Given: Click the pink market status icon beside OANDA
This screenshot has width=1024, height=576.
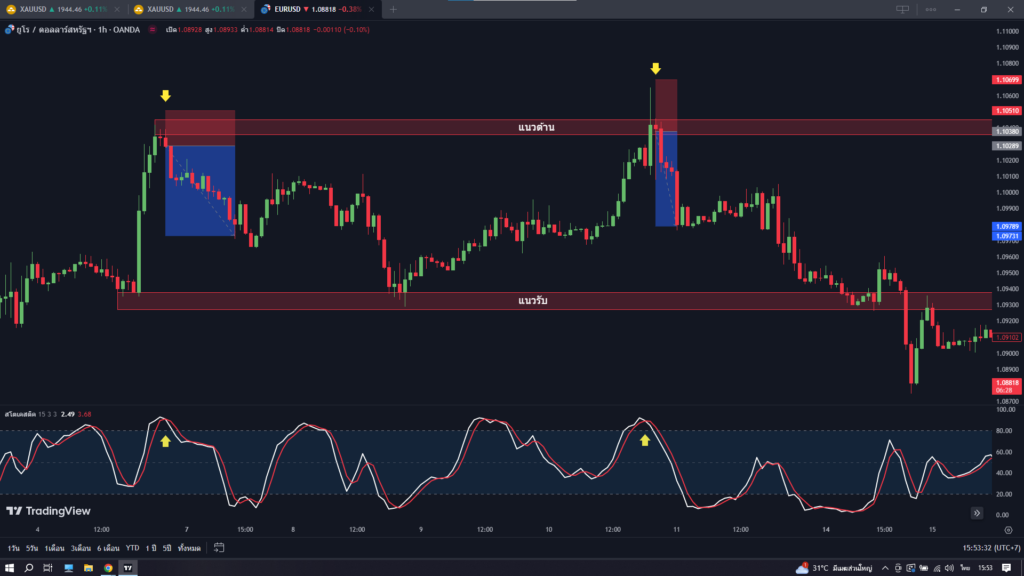Looking at the screenshot, I should pos(152,29).
